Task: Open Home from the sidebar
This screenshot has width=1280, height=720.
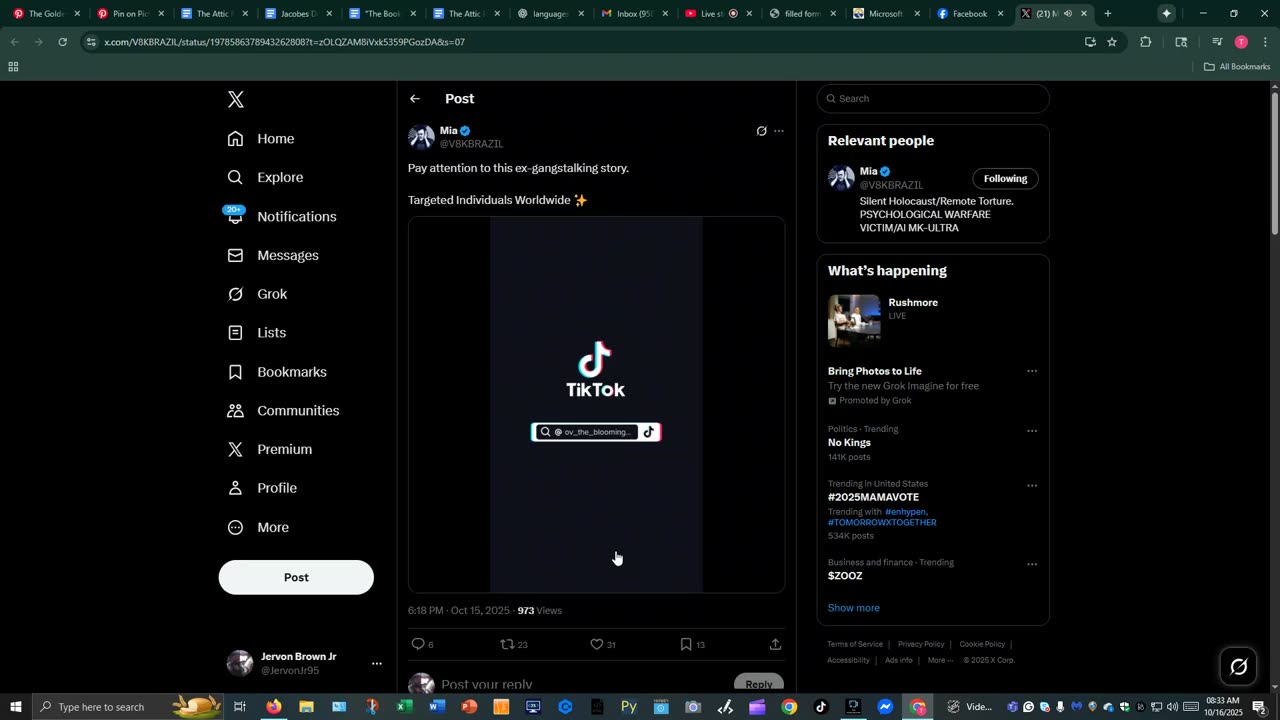Action: tap(261, 139)
